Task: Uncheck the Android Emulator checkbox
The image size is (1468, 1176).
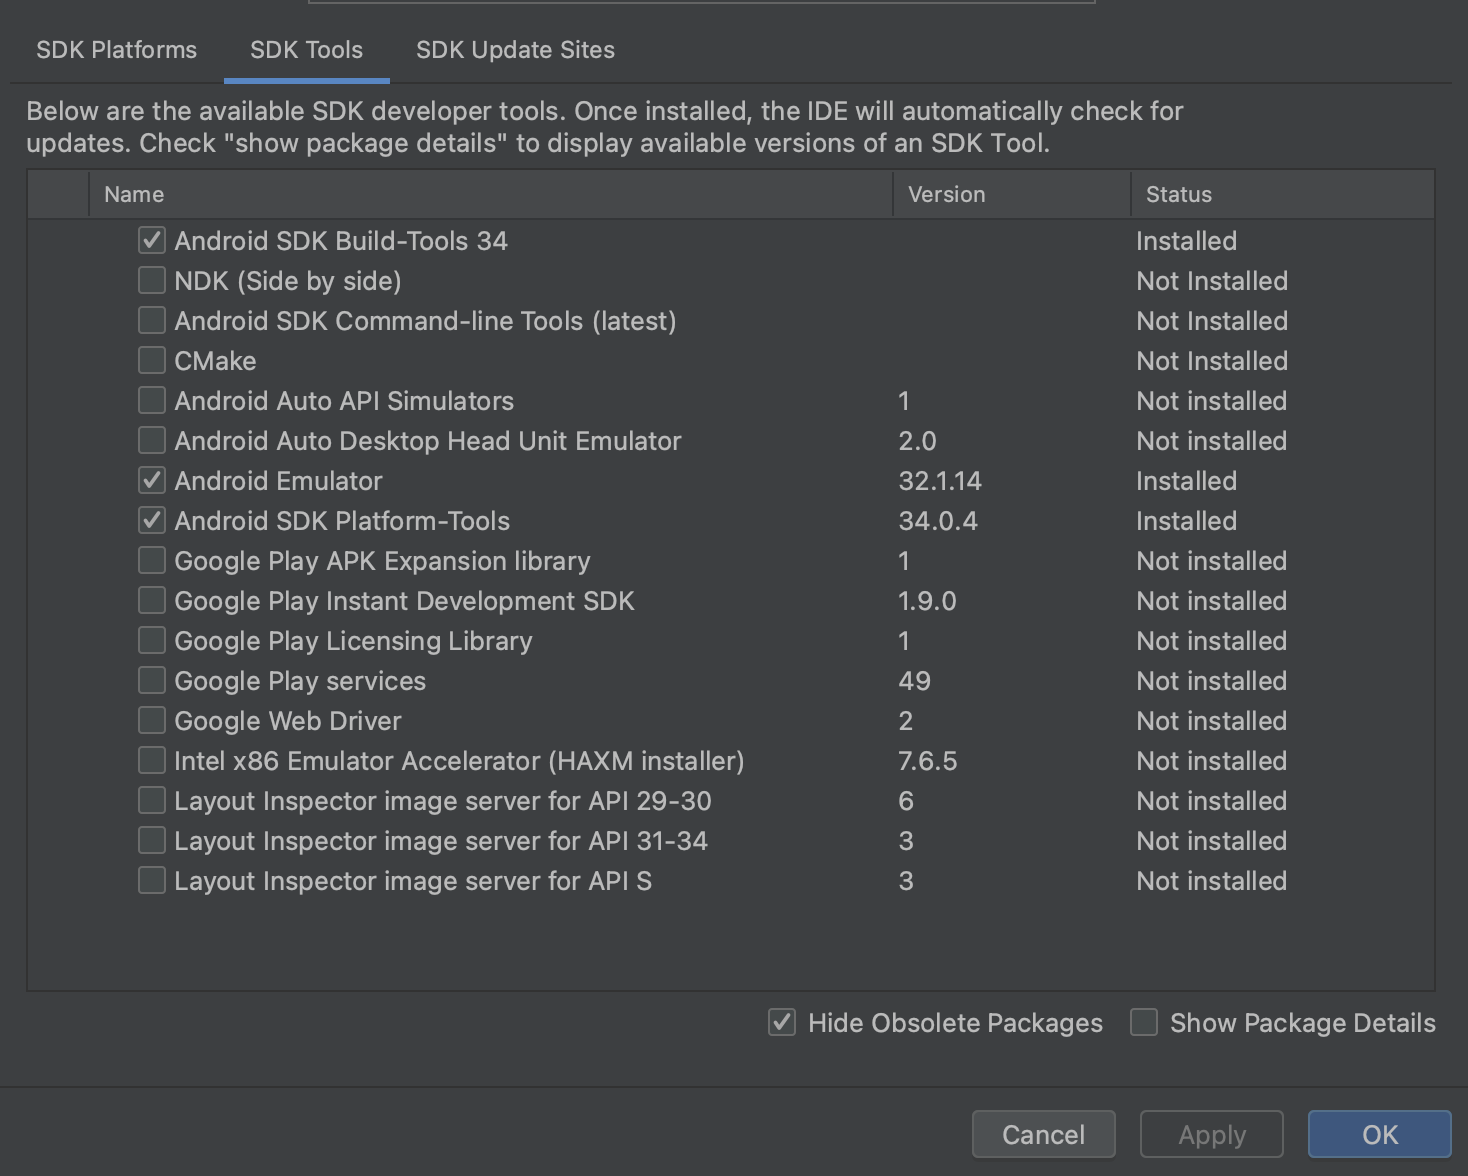Action: coord(152,481)
